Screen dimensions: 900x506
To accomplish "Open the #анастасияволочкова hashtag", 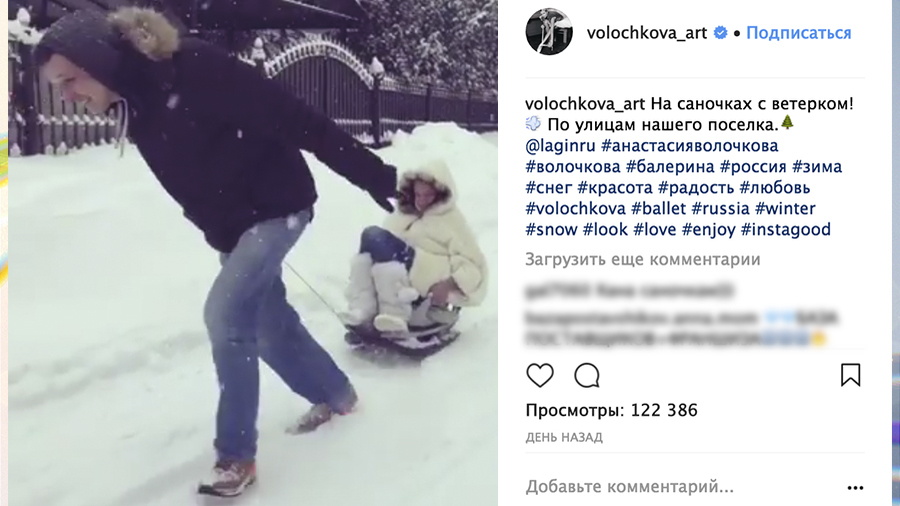I will [689, 146].
